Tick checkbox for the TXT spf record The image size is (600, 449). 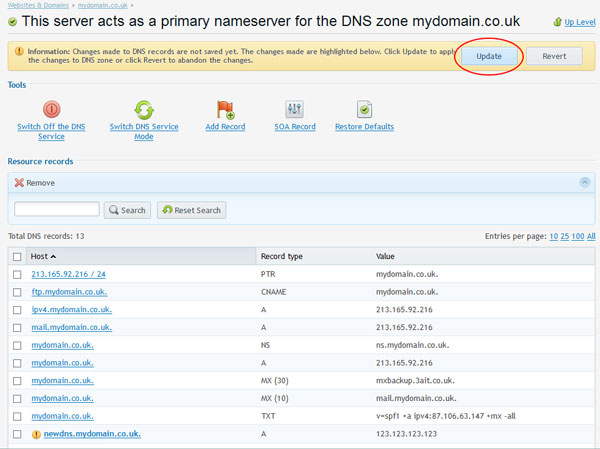tap(17, 416)
